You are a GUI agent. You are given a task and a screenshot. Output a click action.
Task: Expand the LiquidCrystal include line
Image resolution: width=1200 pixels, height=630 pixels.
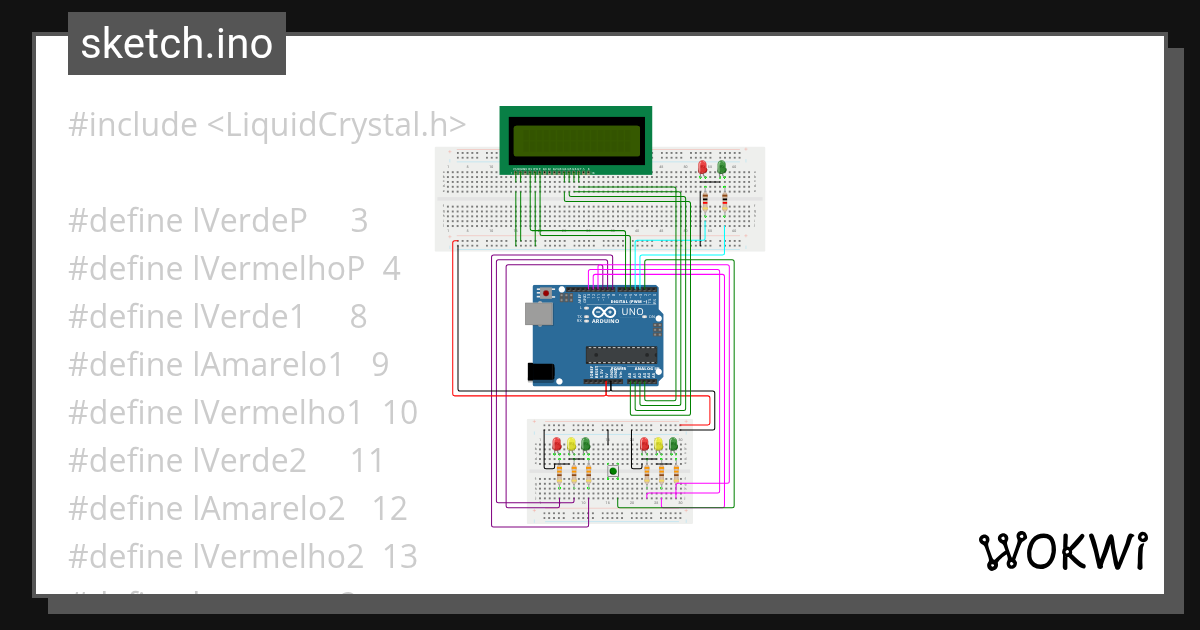[265, 124]
